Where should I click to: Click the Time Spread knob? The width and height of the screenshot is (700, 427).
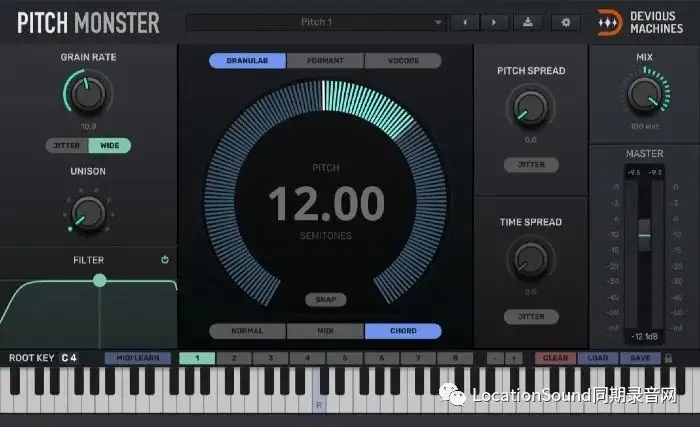pos(530,260)
